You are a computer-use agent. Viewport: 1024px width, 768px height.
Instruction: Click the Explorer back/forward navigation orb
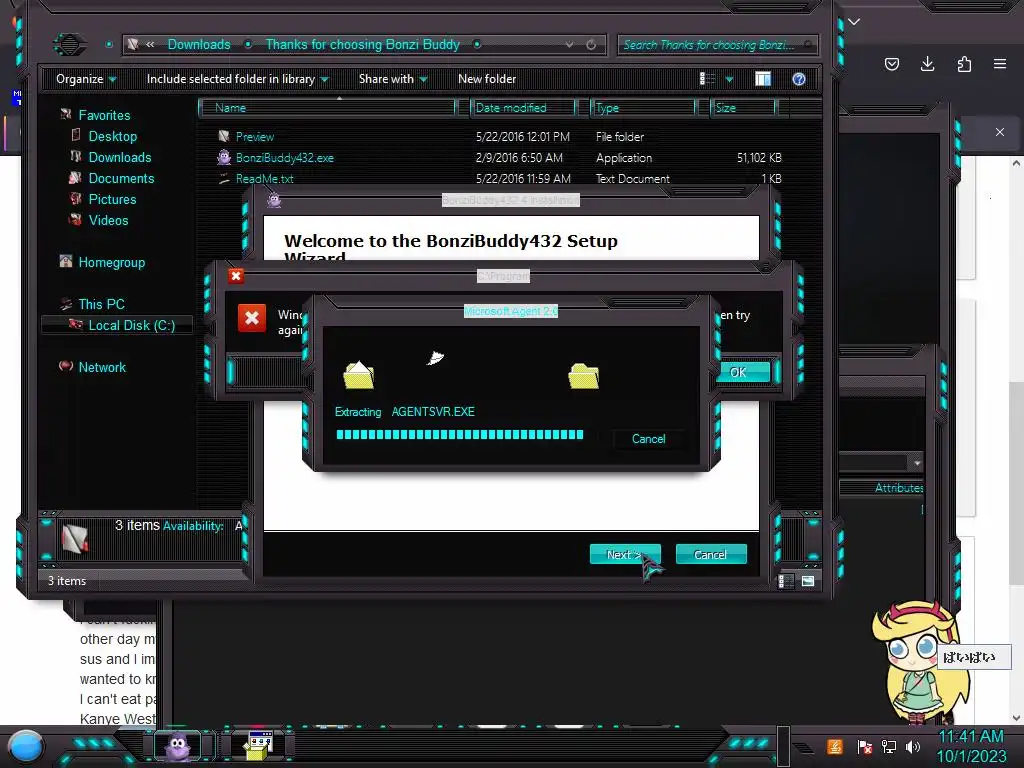tap(70, 44)
